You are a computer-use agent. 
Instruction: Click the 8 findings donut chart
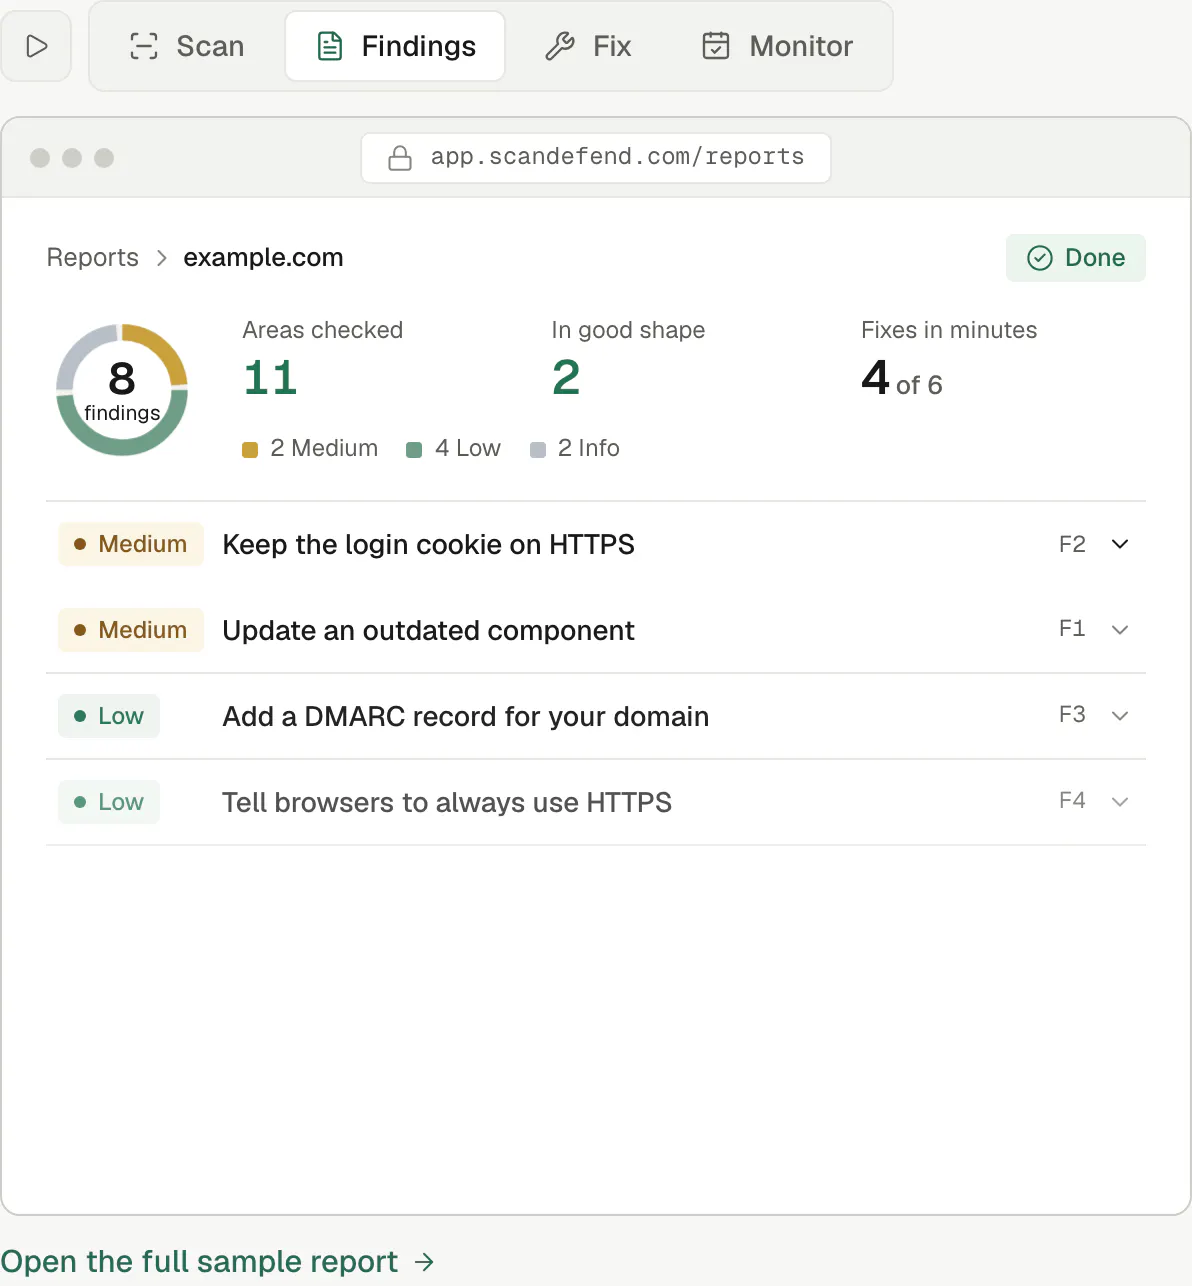tap(122, 390)
